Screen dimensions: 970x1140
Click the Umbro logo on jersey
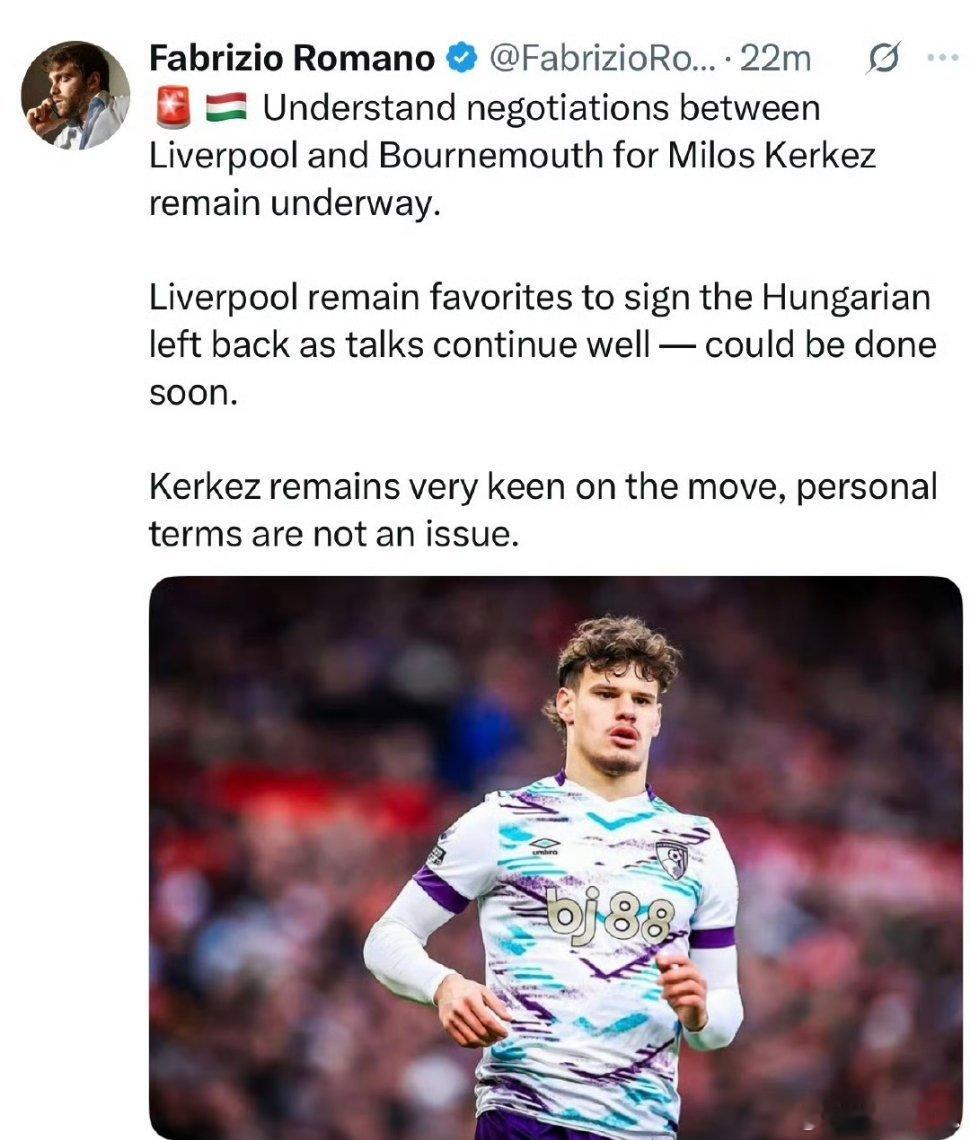coord(545,846)
